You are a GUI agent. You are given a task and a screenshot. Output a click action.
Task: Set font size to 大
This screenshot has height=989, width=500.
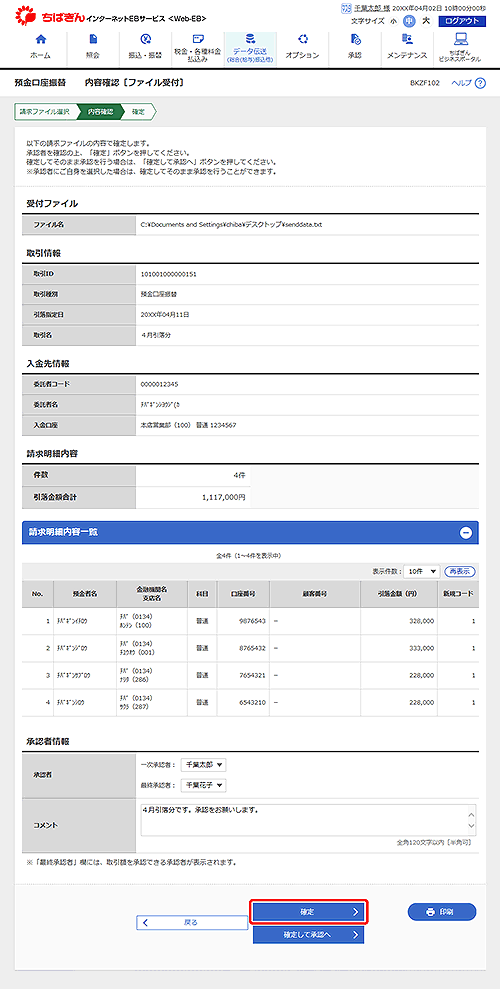click(x=426, y=21)
